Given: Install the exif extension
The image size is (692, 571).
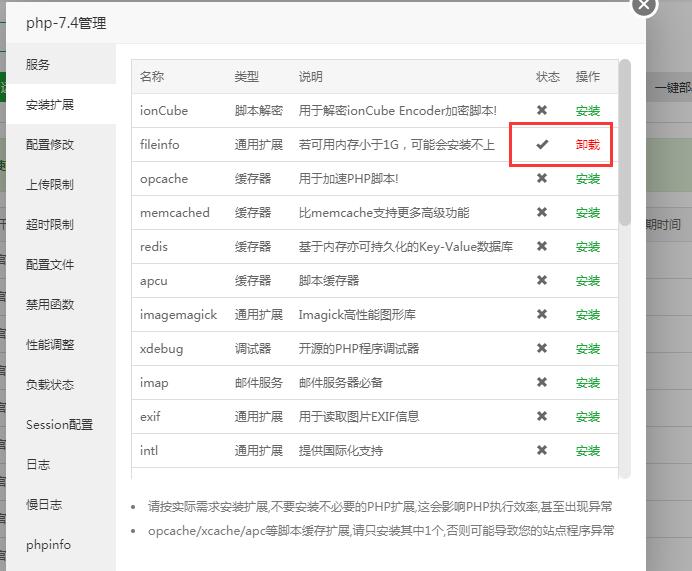Looking at the screenshot, I should tap(587, 416).
